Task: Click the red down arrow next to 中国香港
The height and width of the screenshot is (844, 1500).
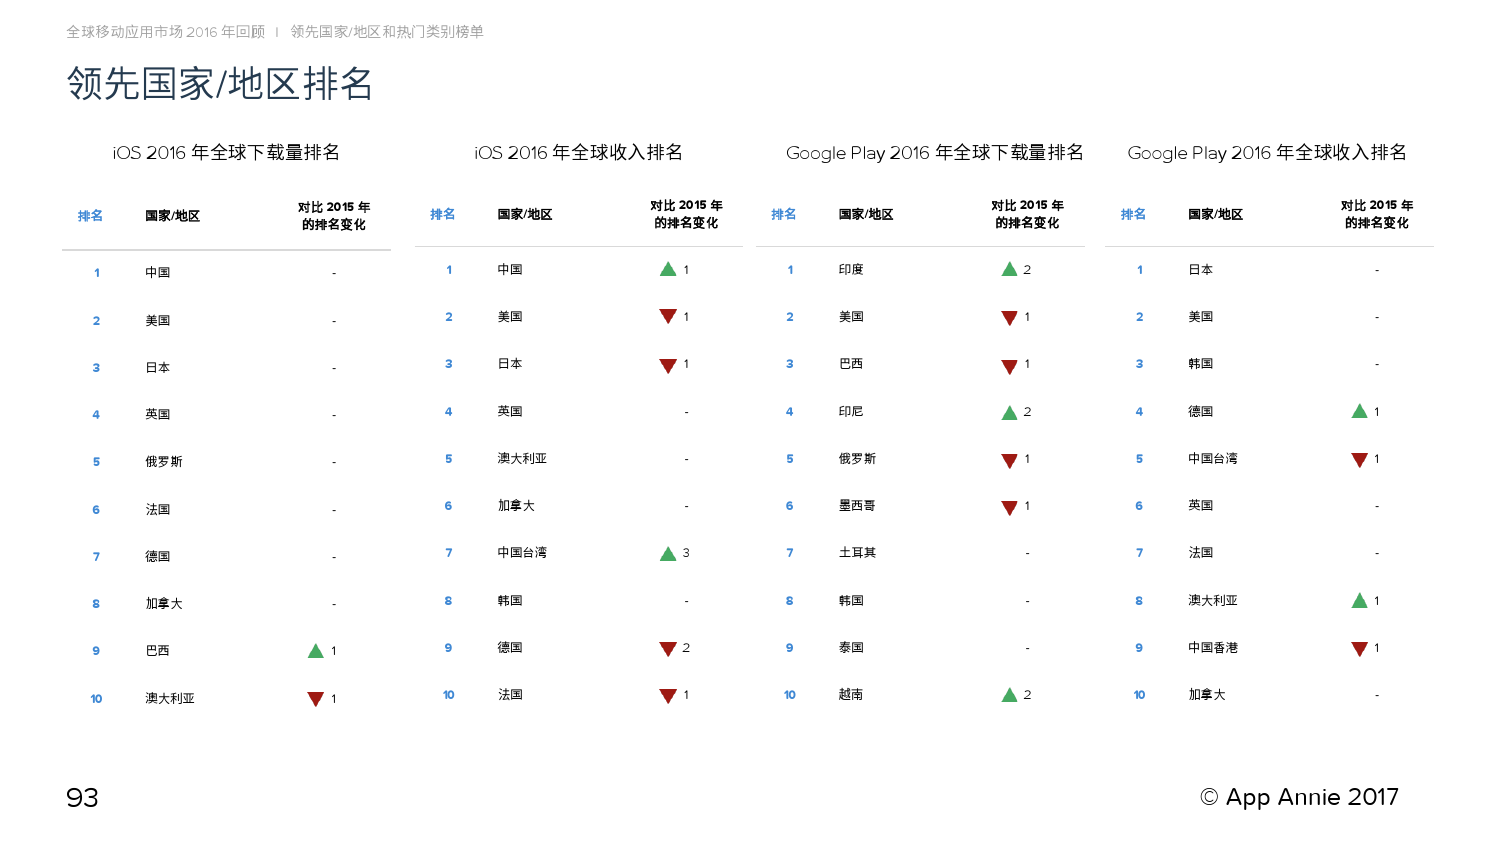Action: [1359, 649]
